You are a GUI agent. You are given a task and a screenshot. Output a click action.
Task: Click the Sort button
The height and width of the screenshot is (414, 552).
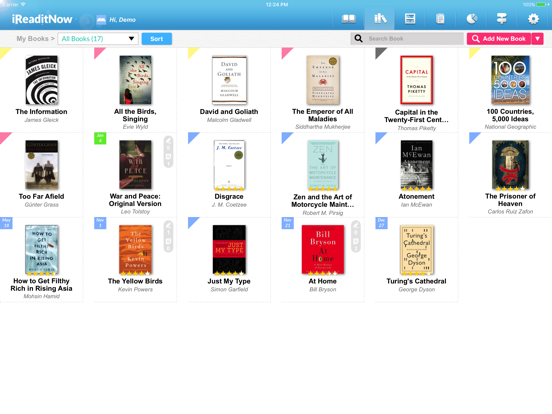pos(157,38)
